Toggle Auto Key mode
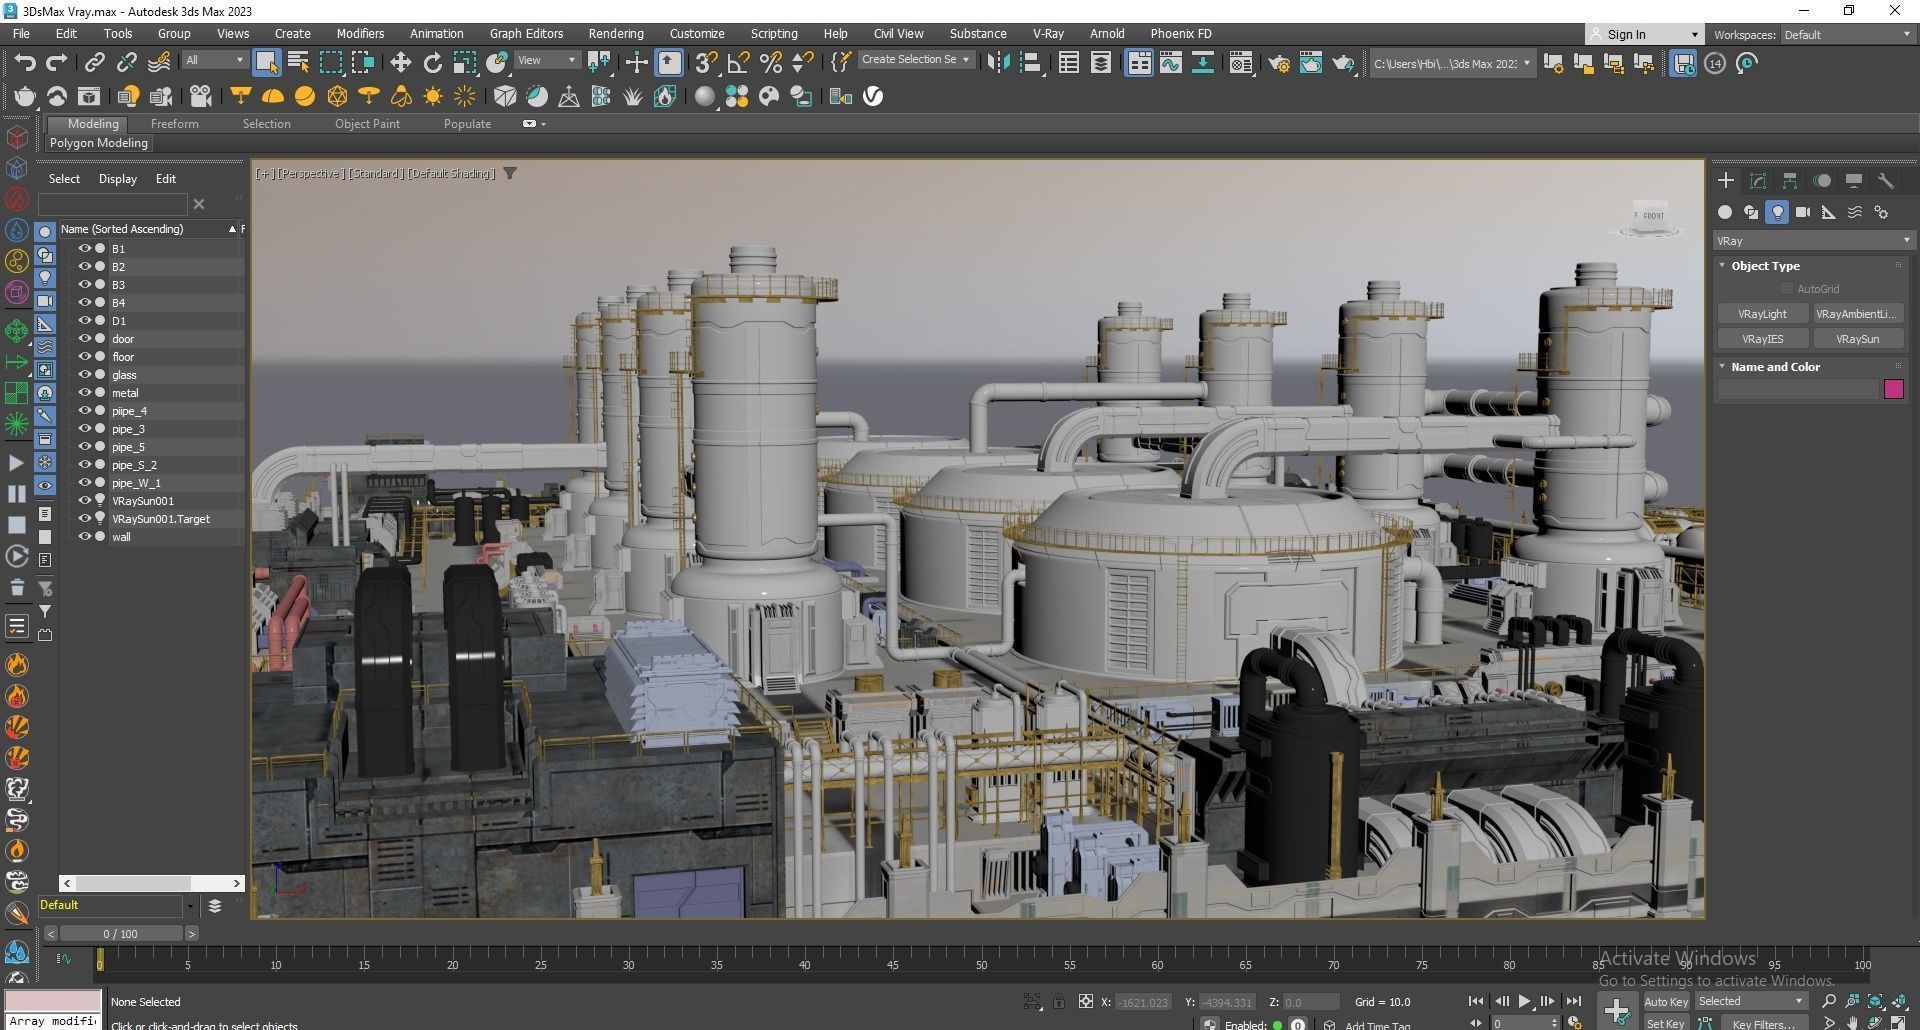The height and width of the screenshot is (1030, 1920). (1665, 1001)
